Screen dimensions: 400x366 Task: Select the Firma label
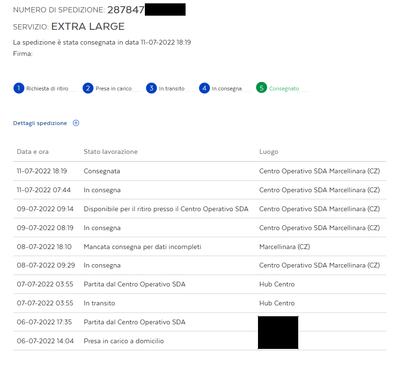(23, 54)
